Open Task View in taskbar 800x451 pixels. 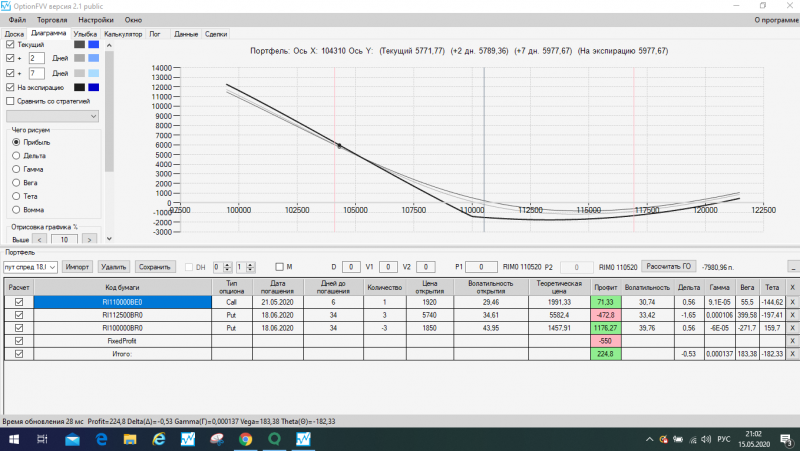click(42, 439)
